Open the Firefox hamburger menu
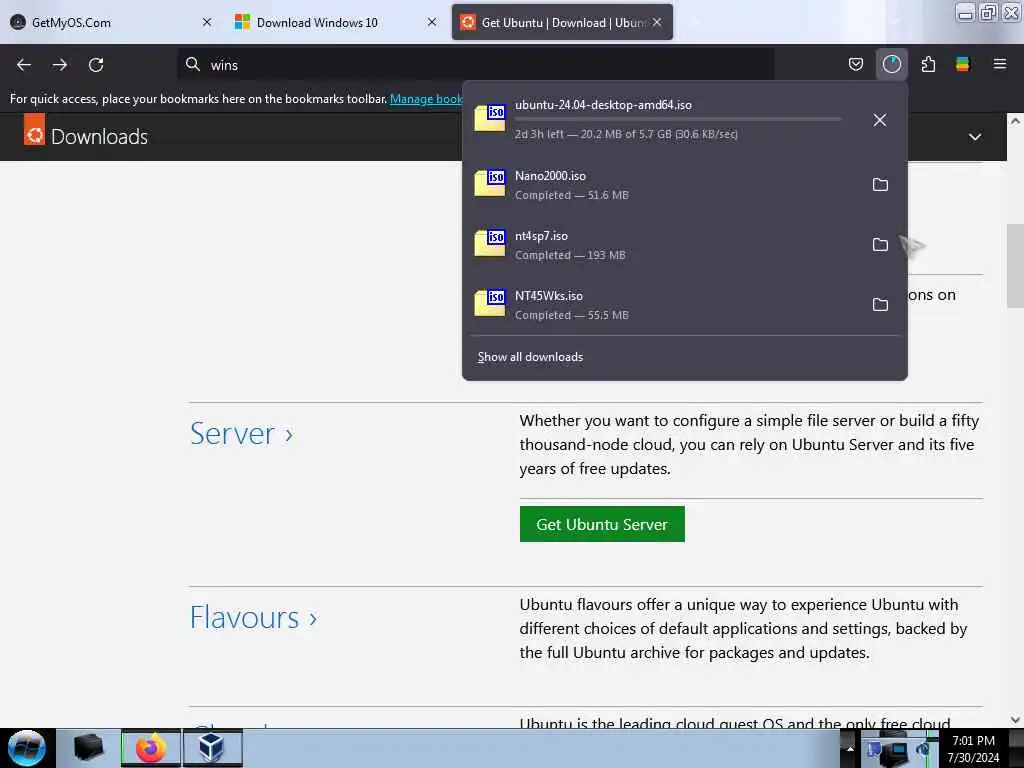This screenshot has width=1024, height=768. point(999,64)
